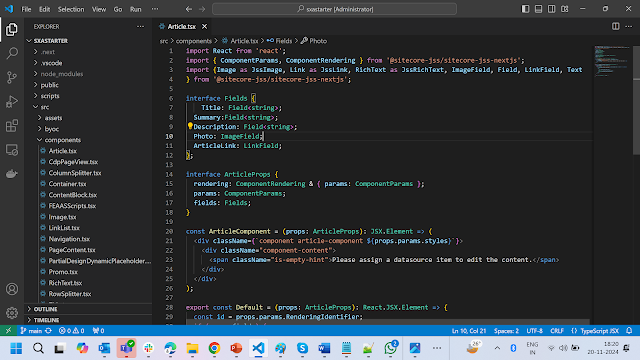Open the Windows Start menu

point(16,348)
